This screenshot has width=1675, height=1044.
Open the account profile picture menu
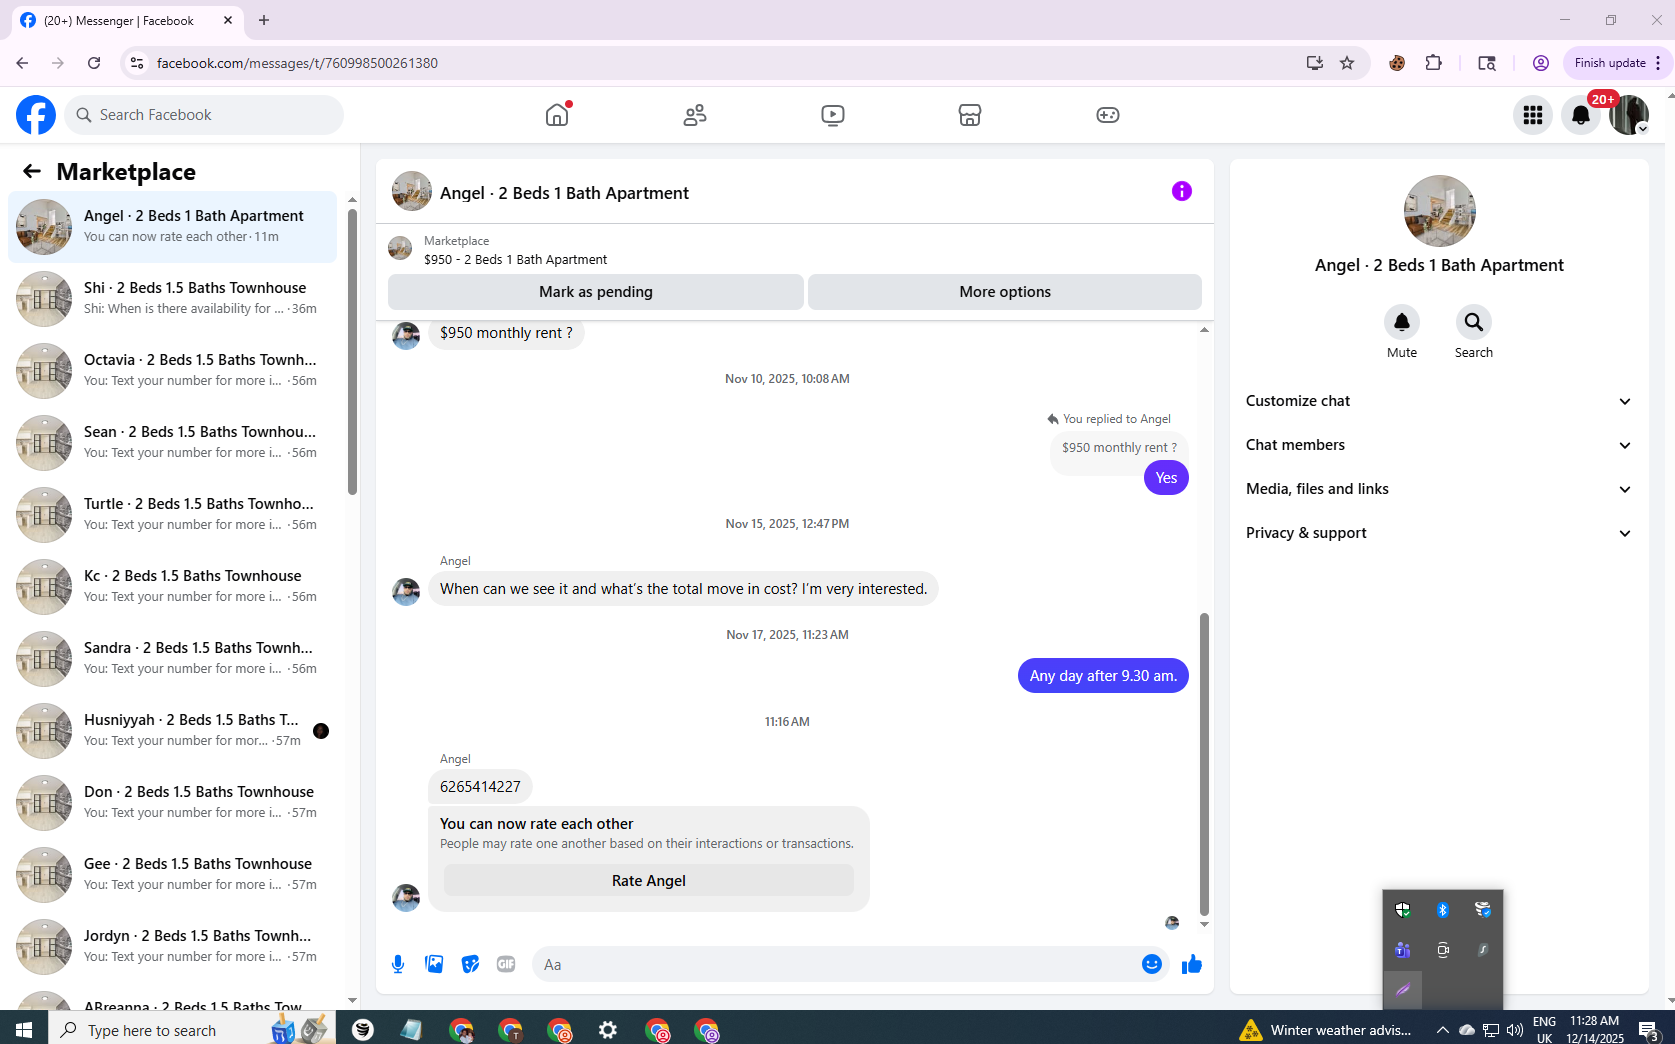click(x=1629, y=115)
